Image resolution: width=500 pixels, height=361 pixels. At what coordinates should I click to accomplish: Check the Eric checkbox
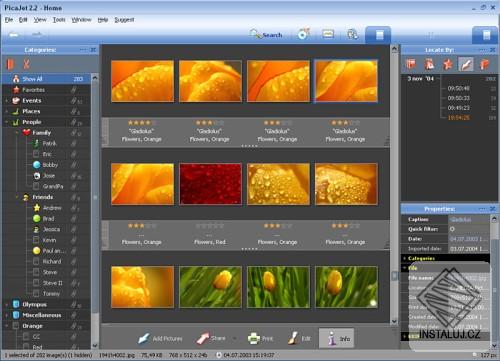coord(36,154)
